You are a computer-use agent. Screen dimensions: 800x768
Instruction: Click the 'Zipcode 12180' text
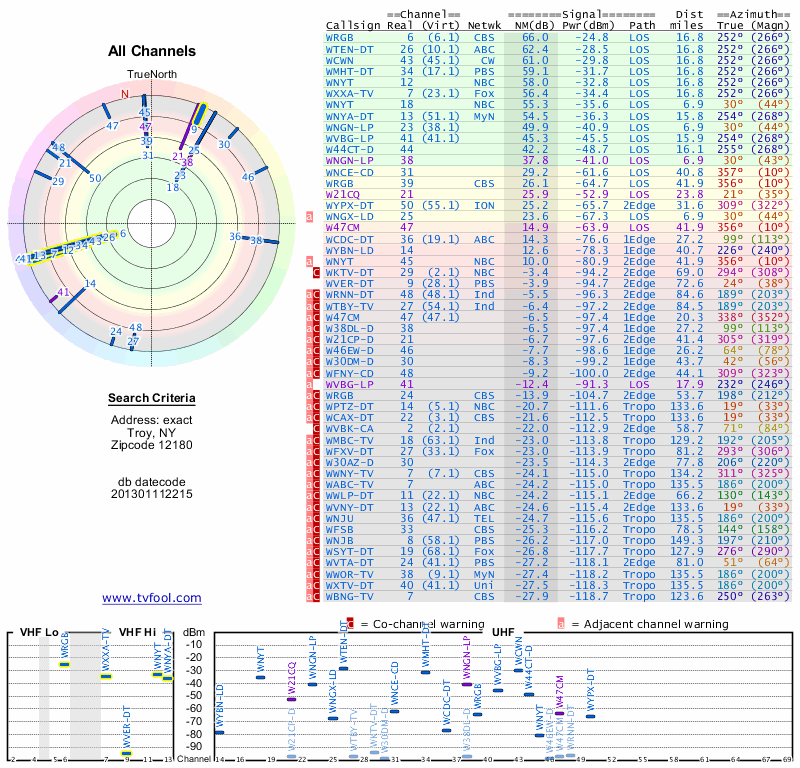tap(152, 445)
